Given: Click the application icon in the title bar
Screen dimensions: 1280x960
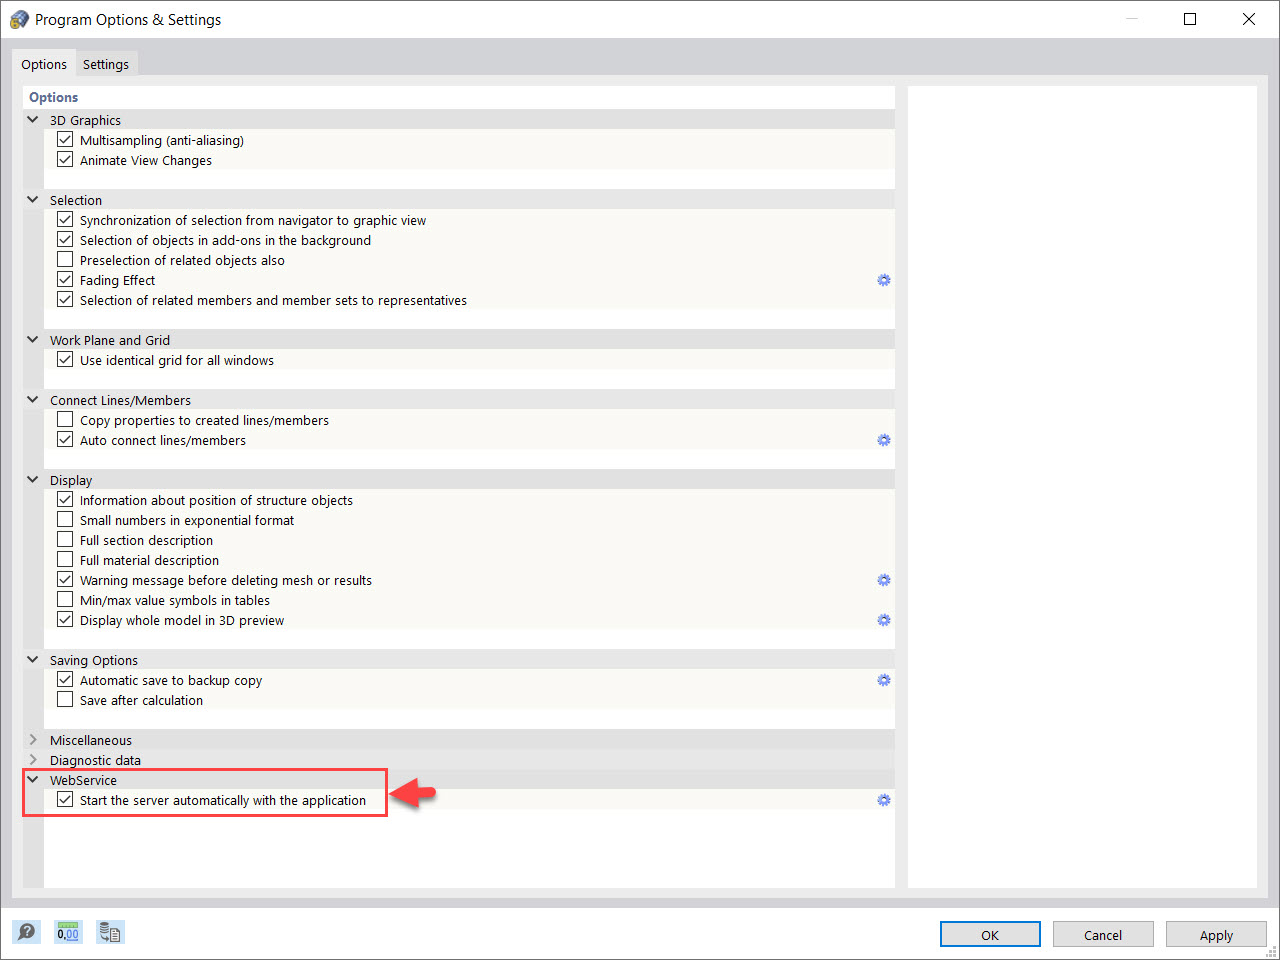Looking at the screenshot, I should pyautogui.click(x=19, y=18).
